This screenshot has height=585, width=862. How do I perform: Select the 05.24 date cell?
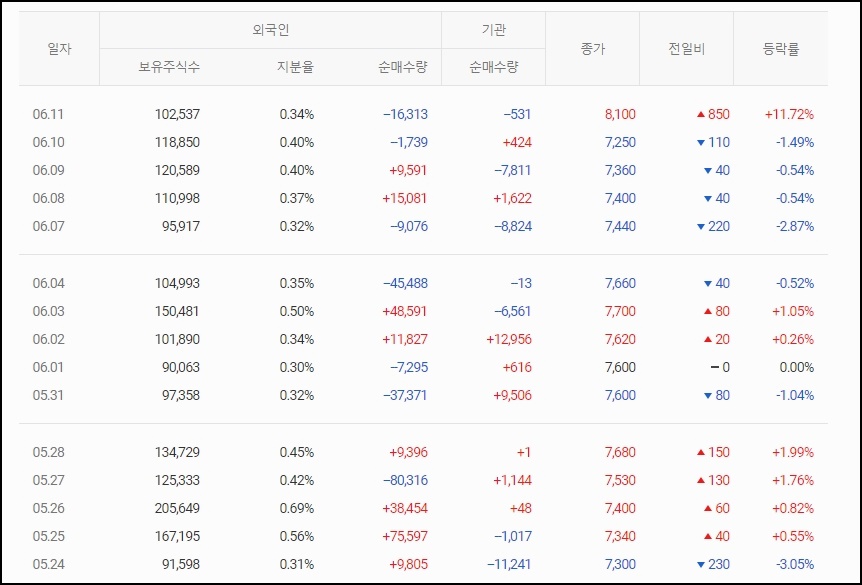coord(48,564)
